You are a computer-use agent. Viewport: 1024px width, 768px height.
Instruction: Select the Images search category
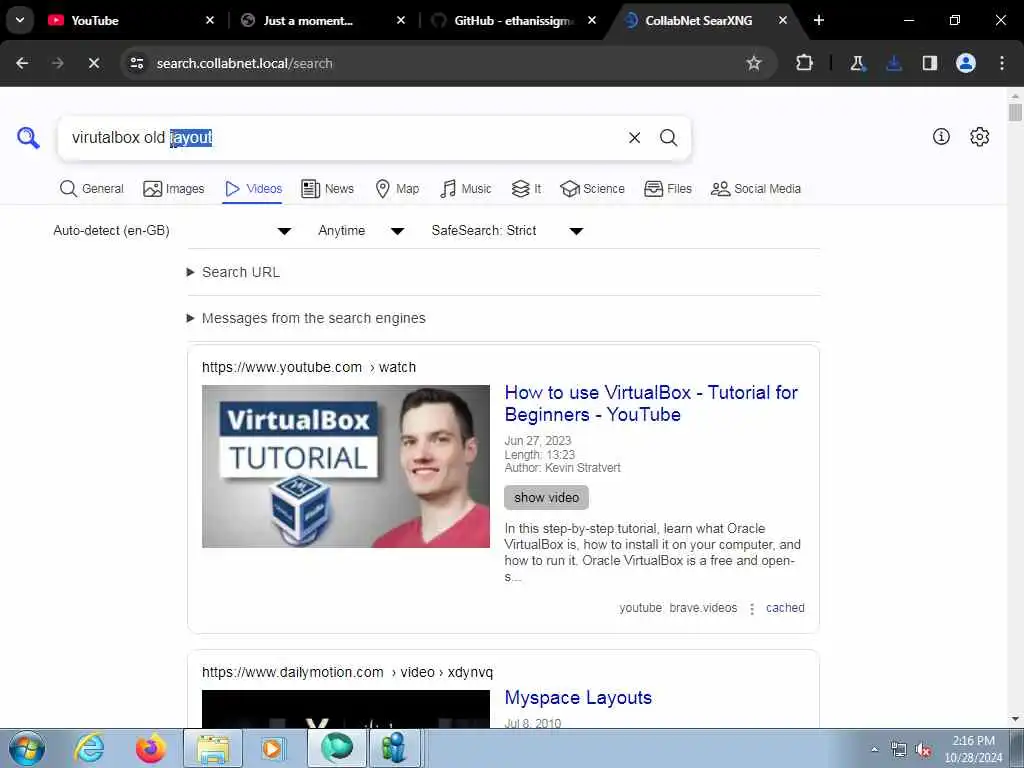tap(174, 189)
